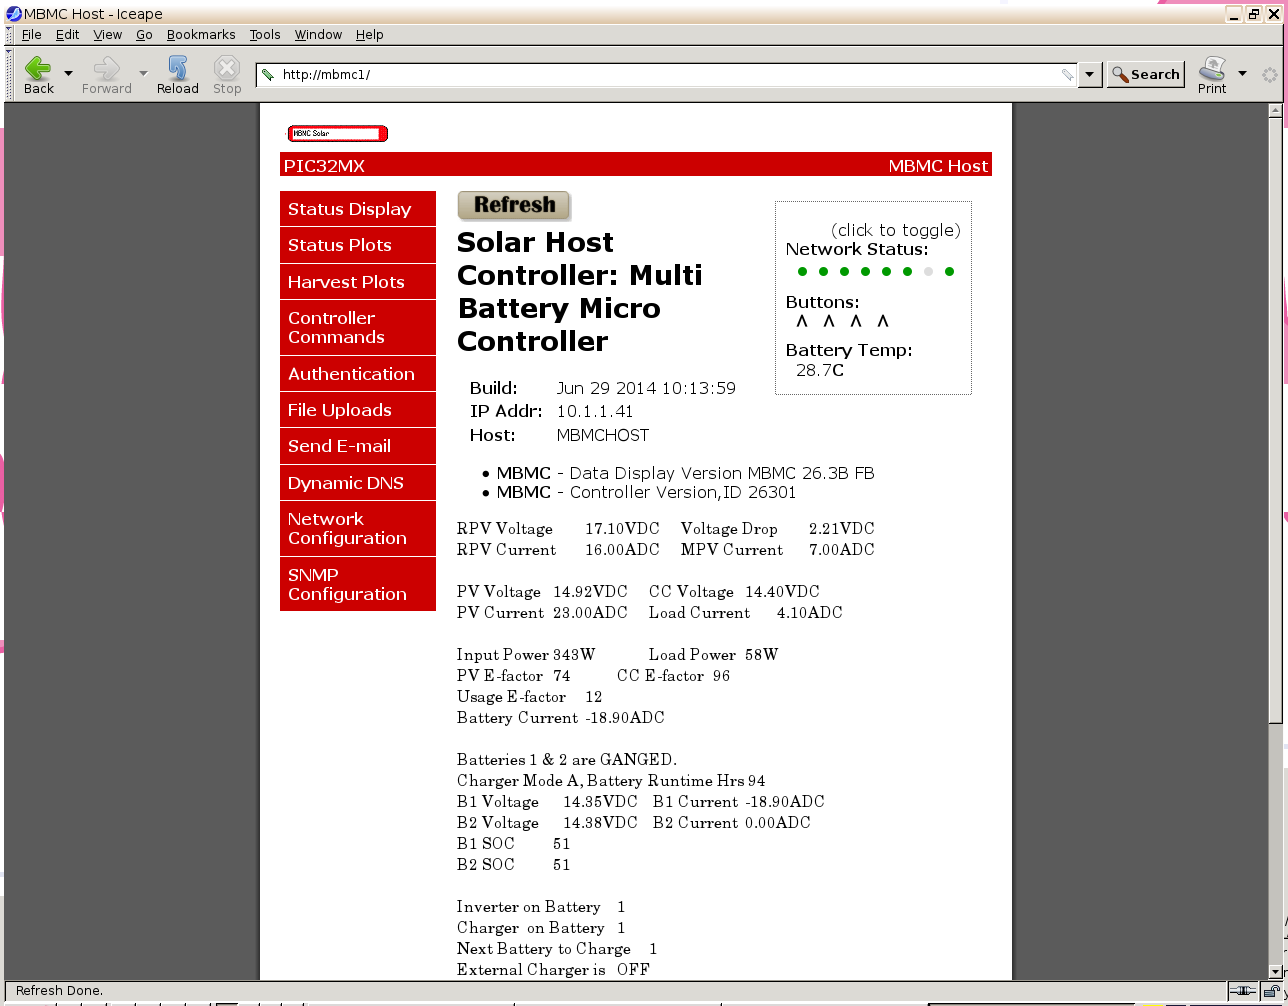
Task: Click the vertical scrollbar up arrow
Action: coord(1276,112)
